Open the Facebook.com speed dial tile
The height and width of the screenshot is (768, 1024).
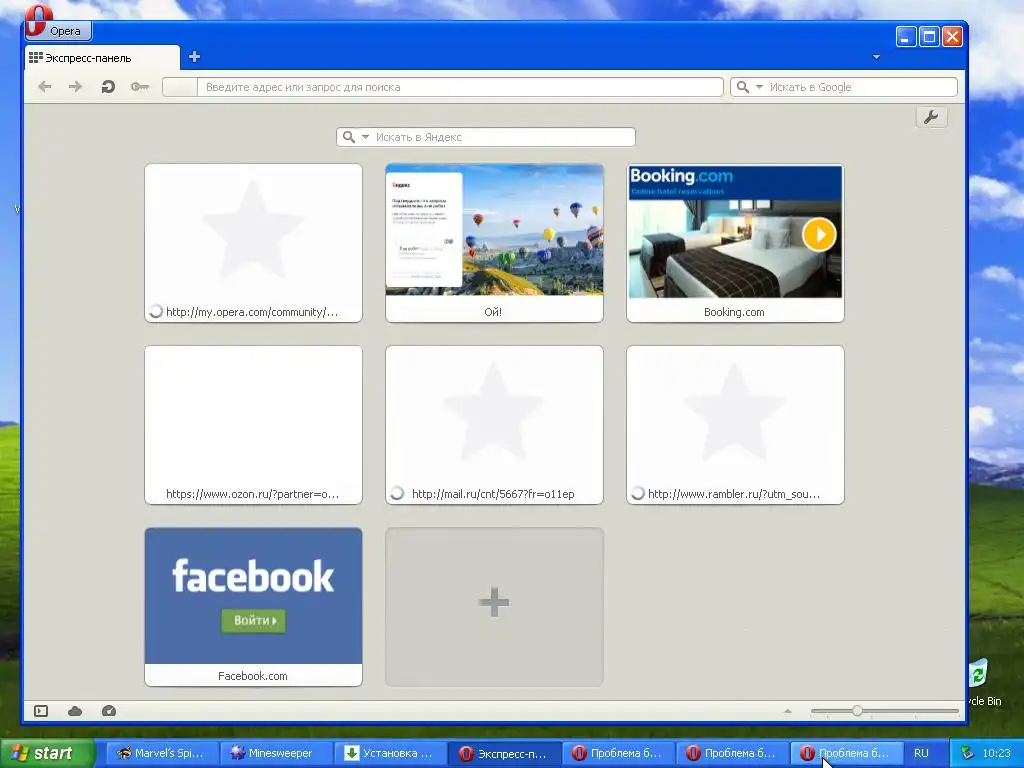[x=253, y=607]
